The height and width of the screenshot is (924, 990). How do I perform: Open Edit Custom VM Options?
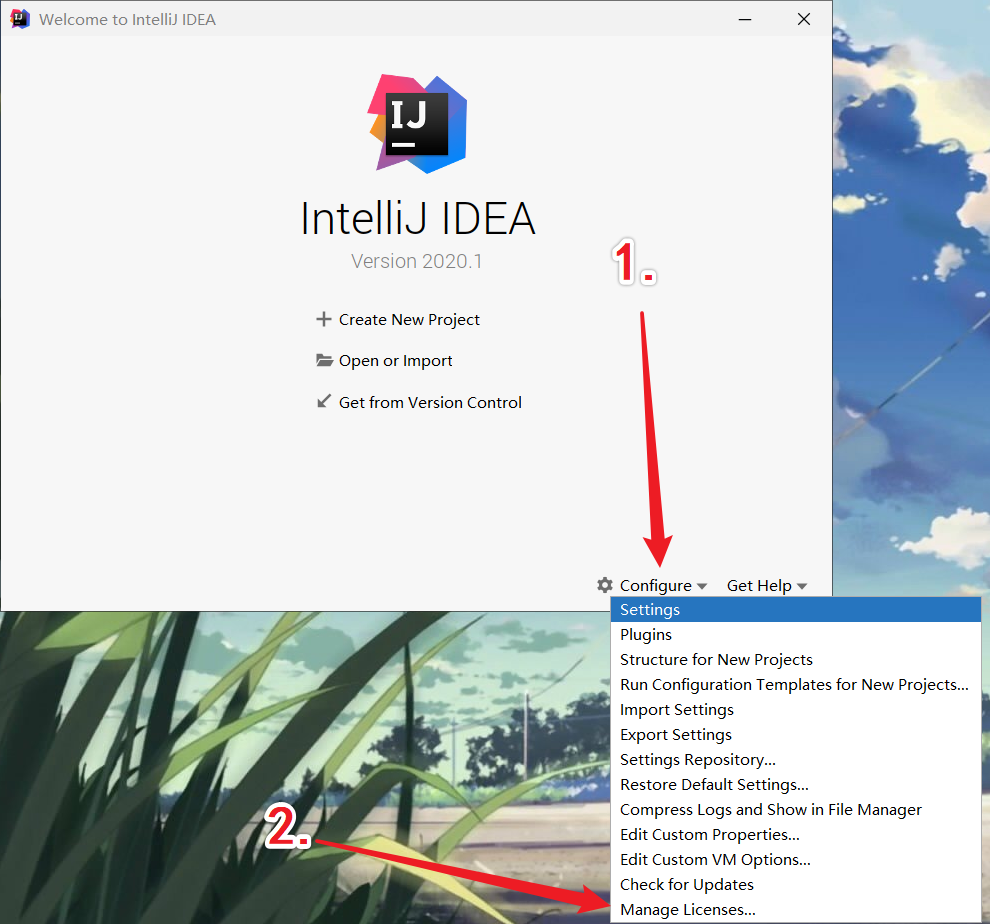(796, 860)
